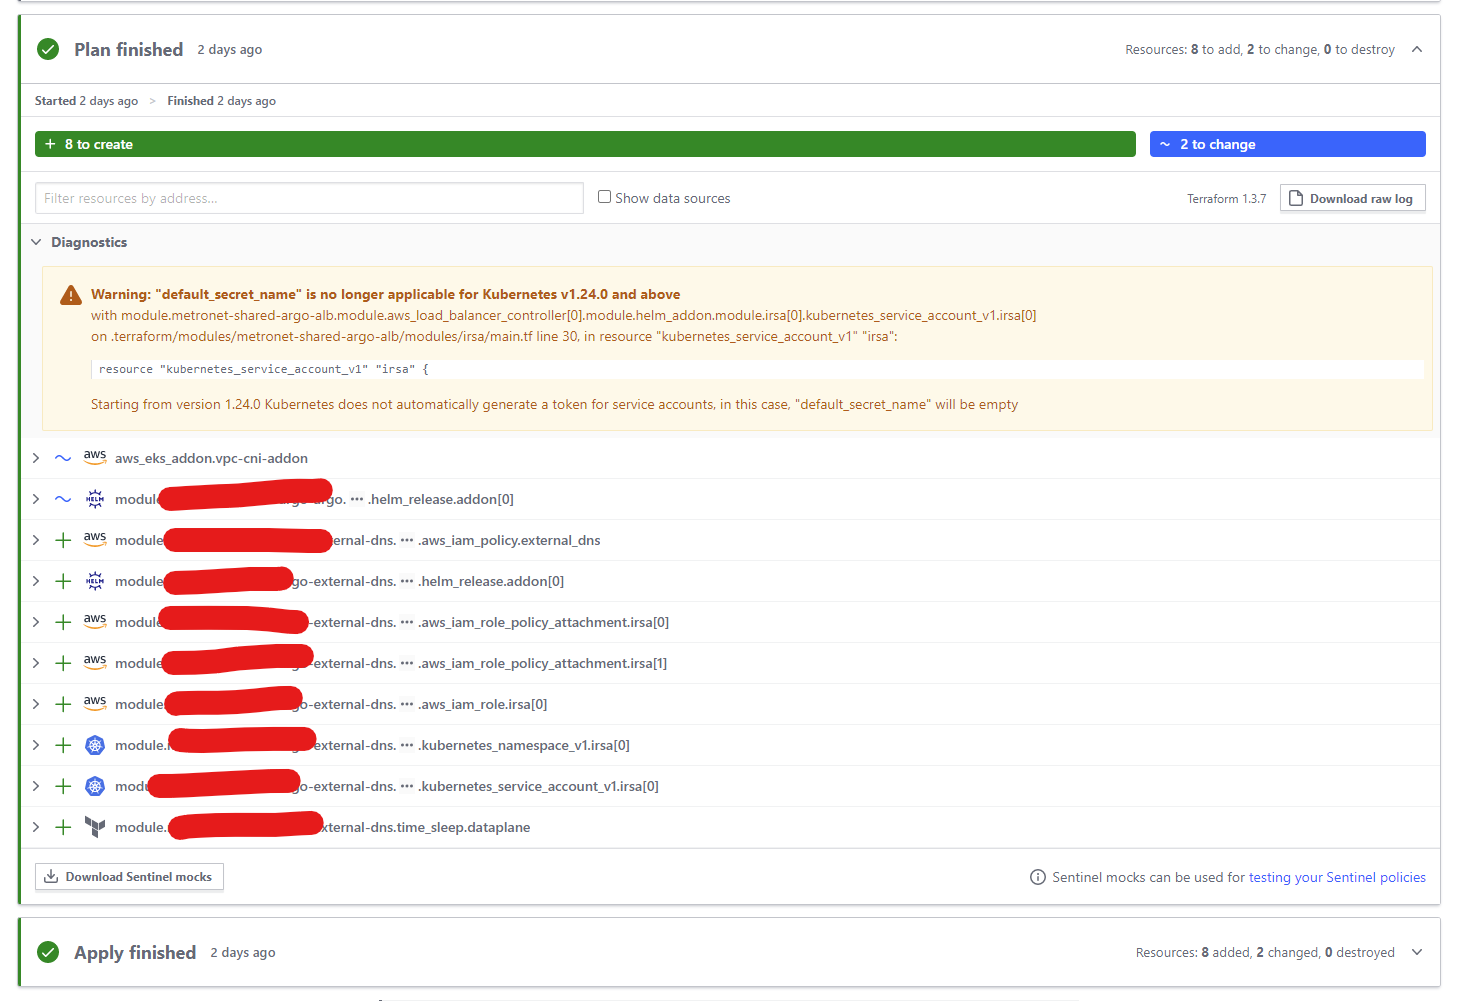This screenshot has width=1462, height=1001.
Task: Click the green checkmark next to Plan finished
Action: (x=47, y=48)
